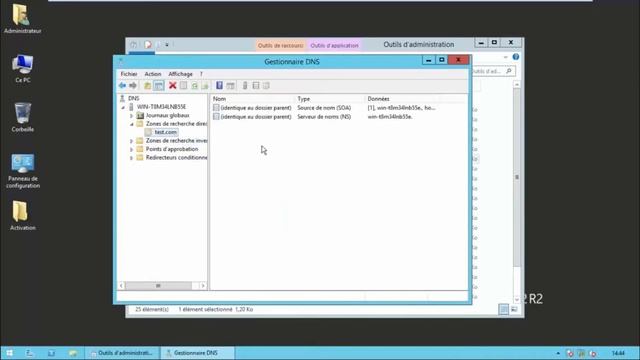Click the new record toolbar icon

[x=266, y=86]
